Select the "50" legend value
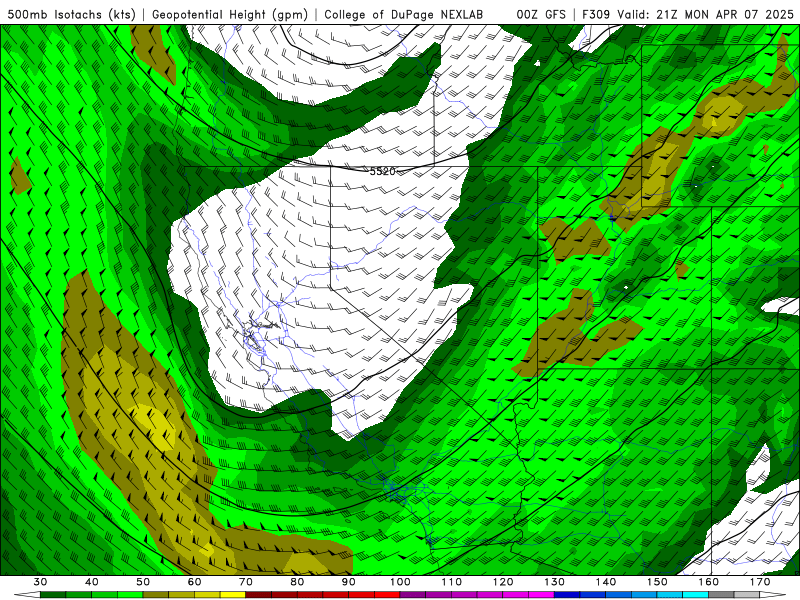 tap(143, 582)
